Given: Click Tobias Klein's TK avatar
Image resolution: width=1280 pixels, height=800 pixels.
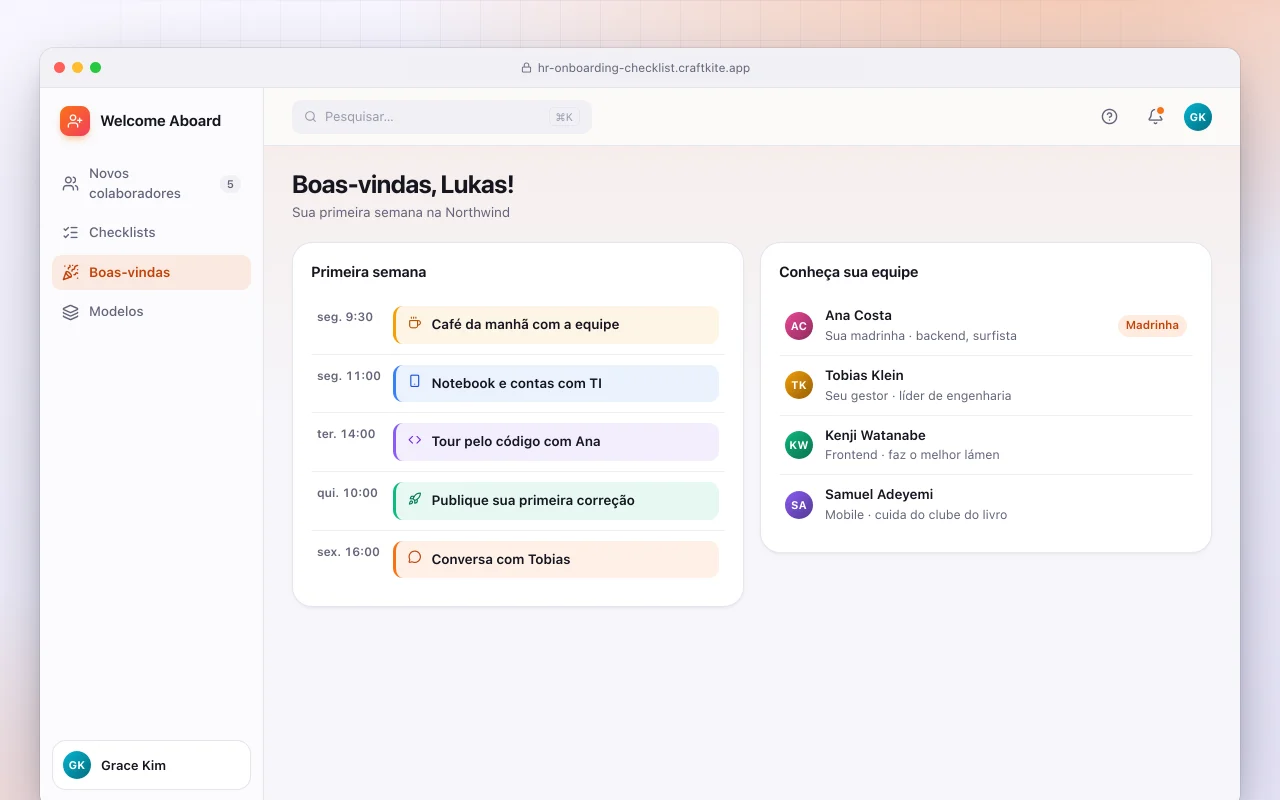Looking at the screenshot, I should (799, 385).
